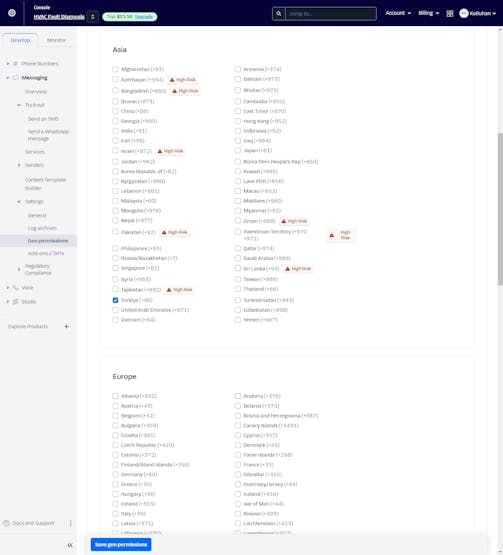Expand the Phone Numbers section
Screen dimensions: 503x555
tap(8, 64)
